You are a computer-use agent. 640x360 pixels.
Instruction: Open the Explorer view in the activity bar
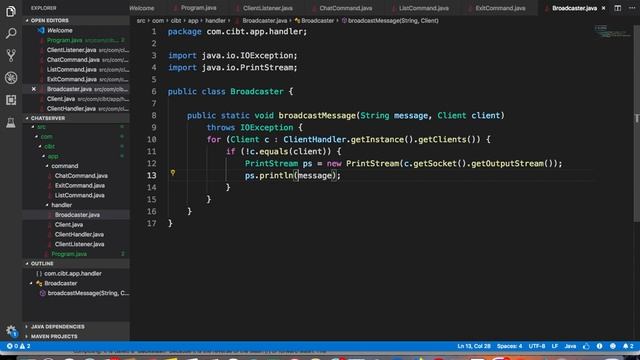(11, 11)
